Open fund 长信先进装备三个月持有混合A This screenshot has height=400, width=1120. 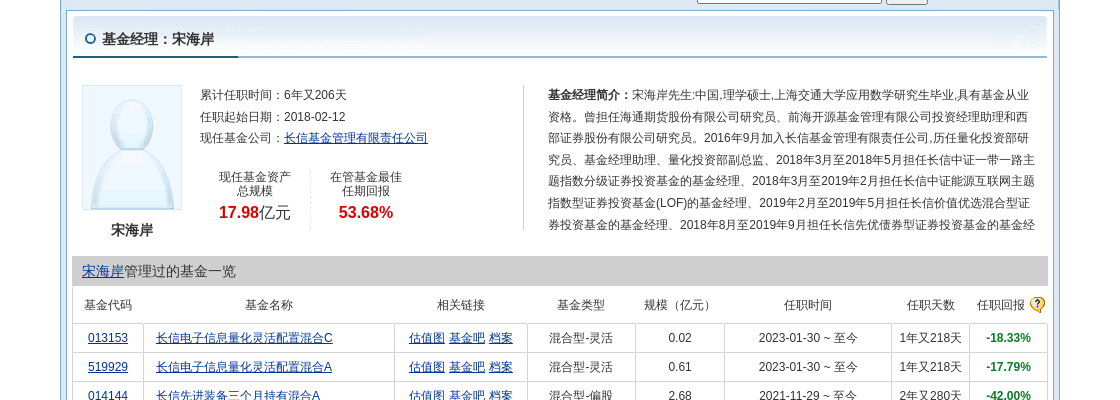coord(238,395)
